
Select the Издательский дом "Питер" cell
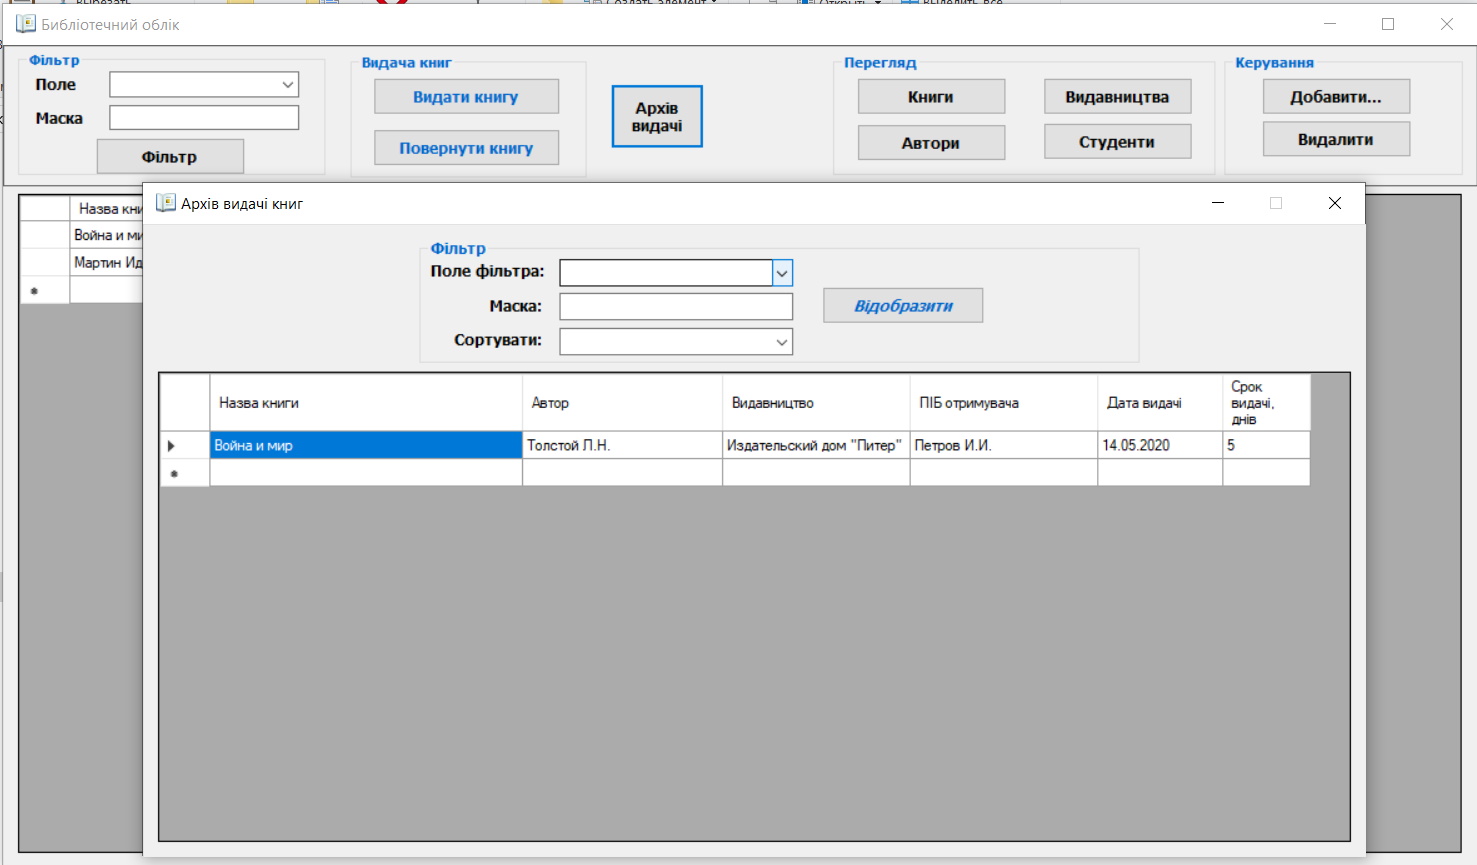816,446
